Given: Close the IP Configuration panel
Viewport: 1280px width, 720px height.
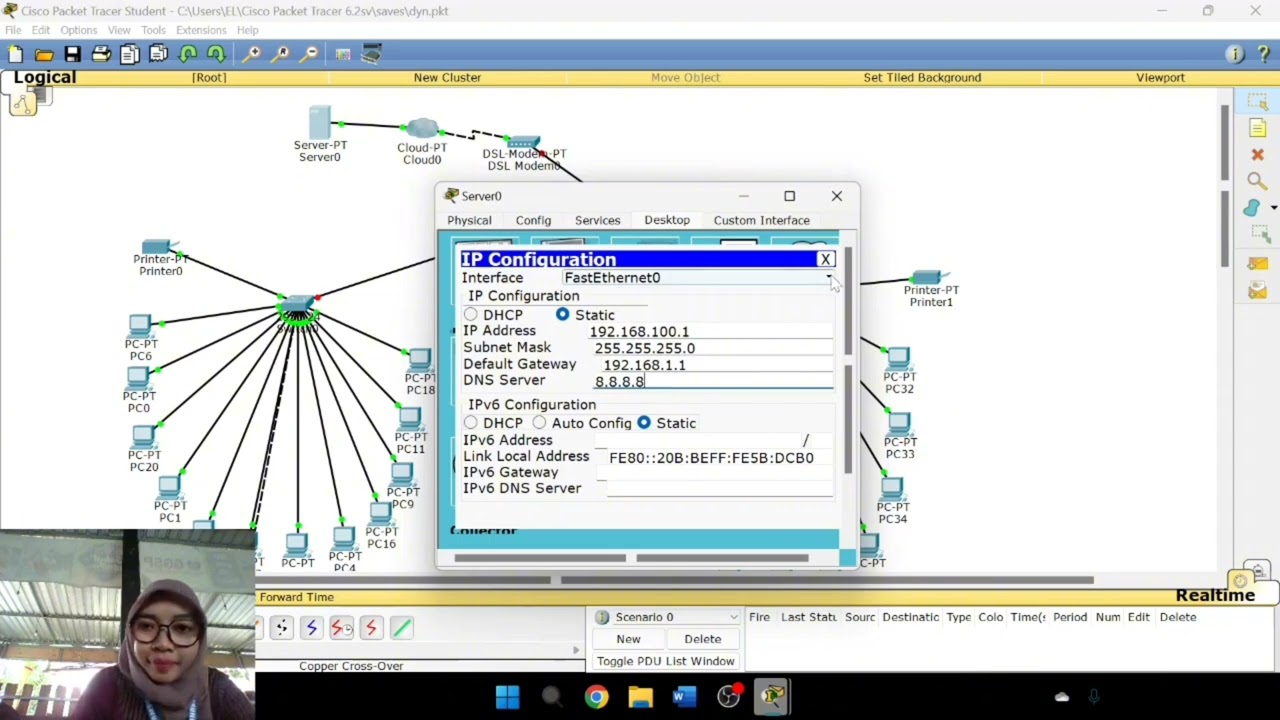Looking at the screenshot, I should point(826,260).
